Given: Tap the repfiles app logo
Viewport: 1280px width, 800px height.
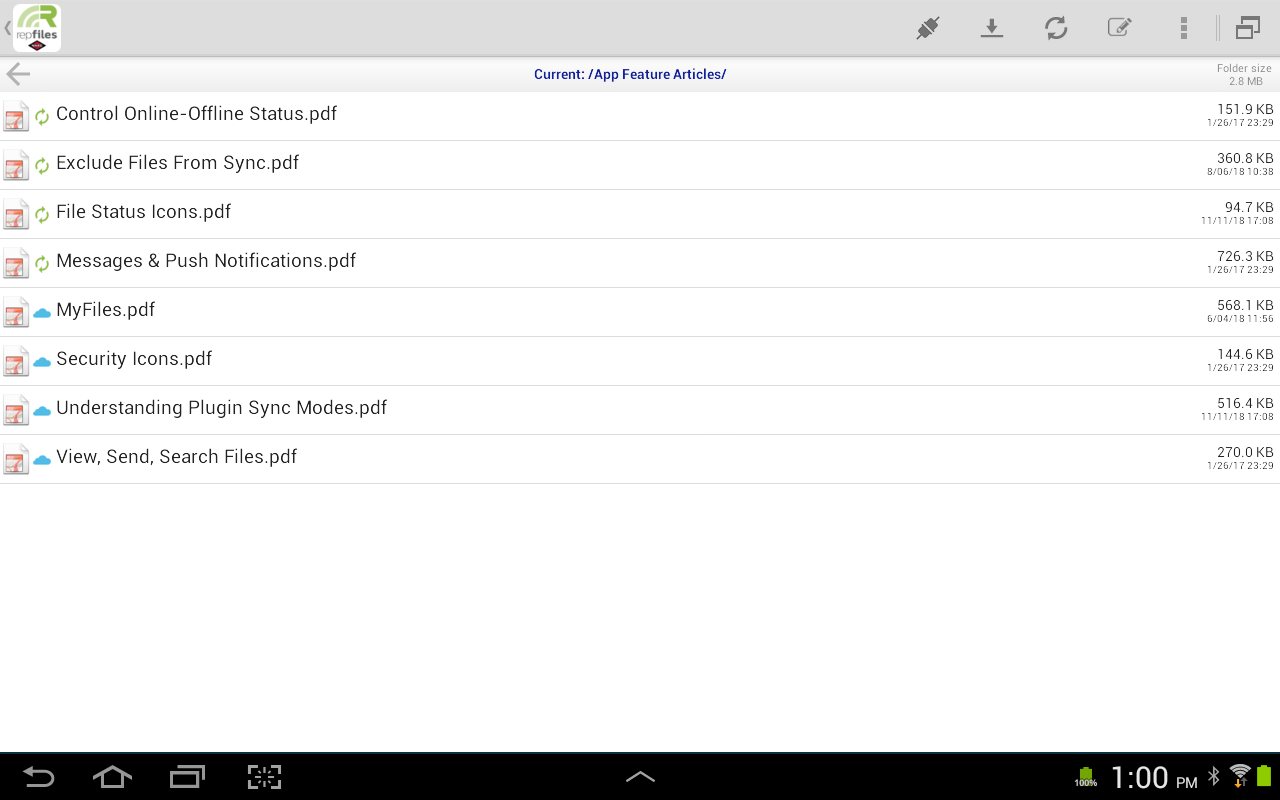Looking at the screenshot, I should coord(37,28).
